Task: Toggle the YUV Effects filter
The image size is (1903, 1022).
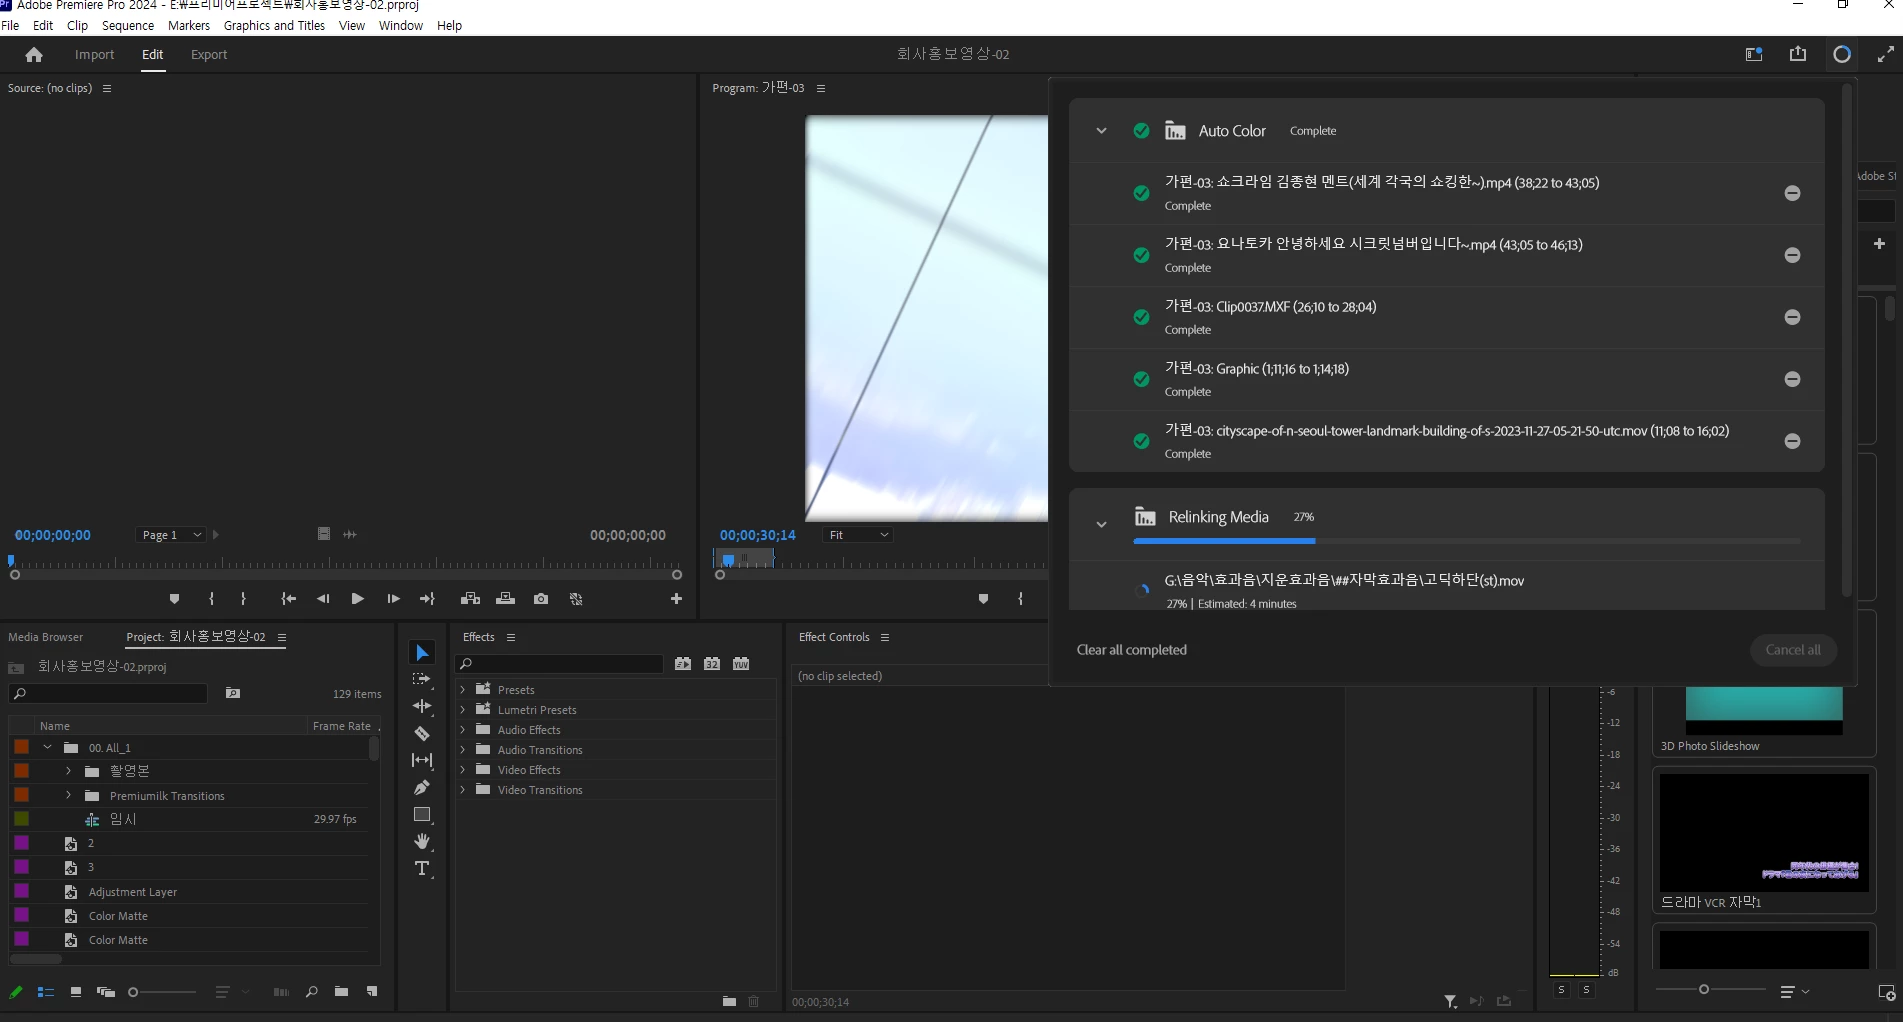Action: [x=741, y=664]
